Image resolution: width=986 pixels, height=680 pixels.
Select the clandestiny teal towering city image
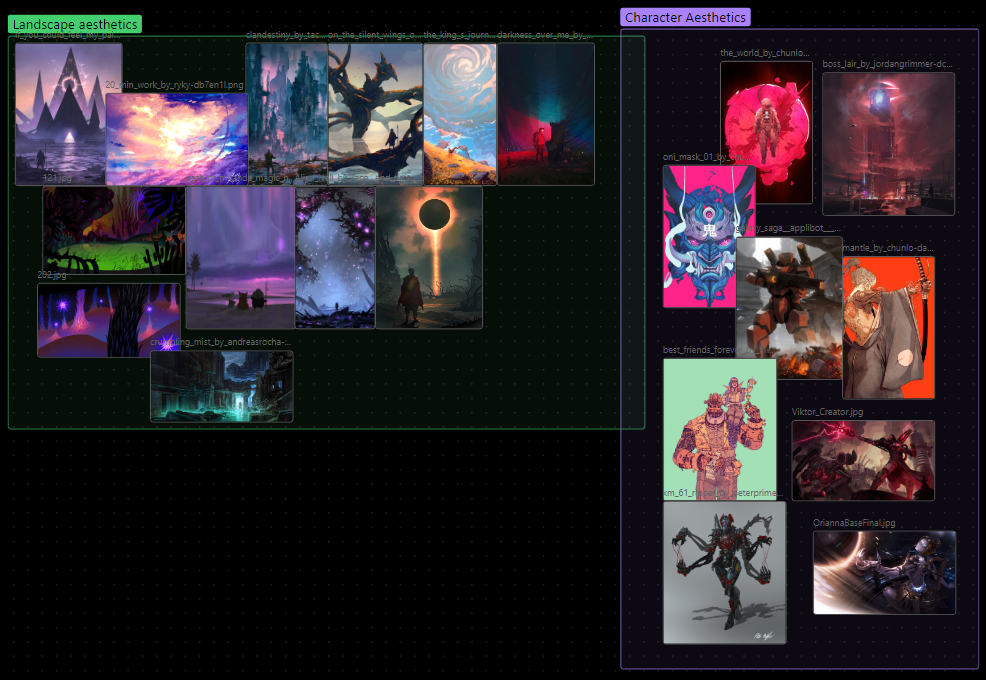point(287,114)
